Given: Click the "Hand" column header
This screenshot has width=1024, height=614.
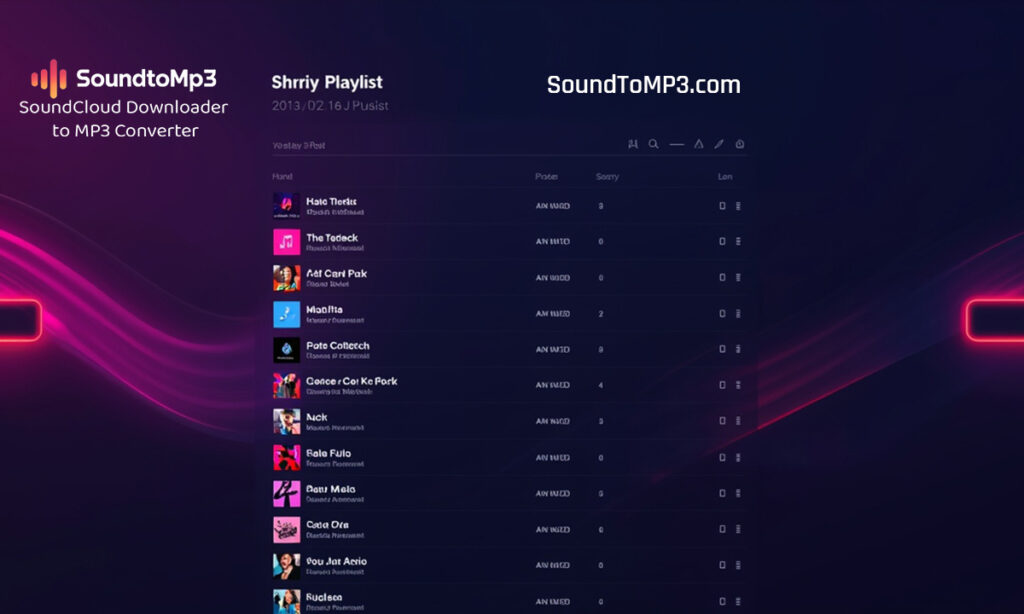Looking at the screenshot, I should [x=282, y=177].
